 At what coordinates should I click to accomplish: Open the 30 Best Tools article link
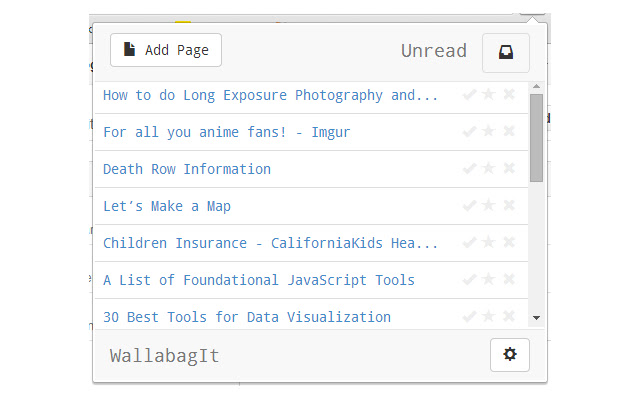pos(247,317)
